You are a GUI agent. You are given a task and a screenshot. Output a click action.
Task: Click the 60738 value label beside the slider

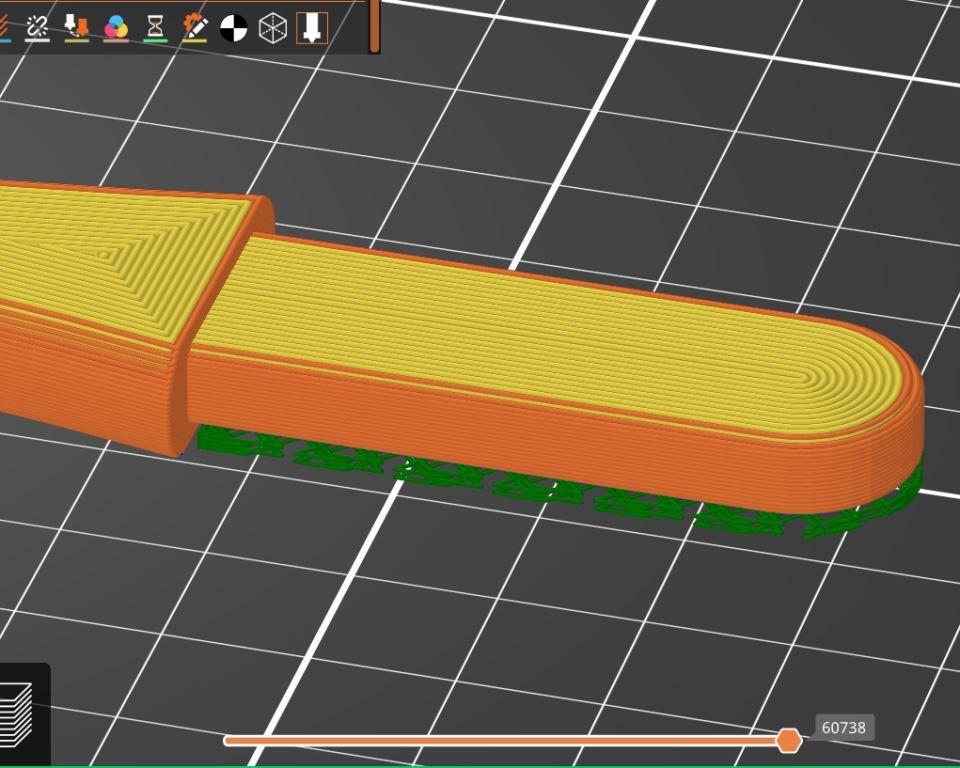[844, 728]
